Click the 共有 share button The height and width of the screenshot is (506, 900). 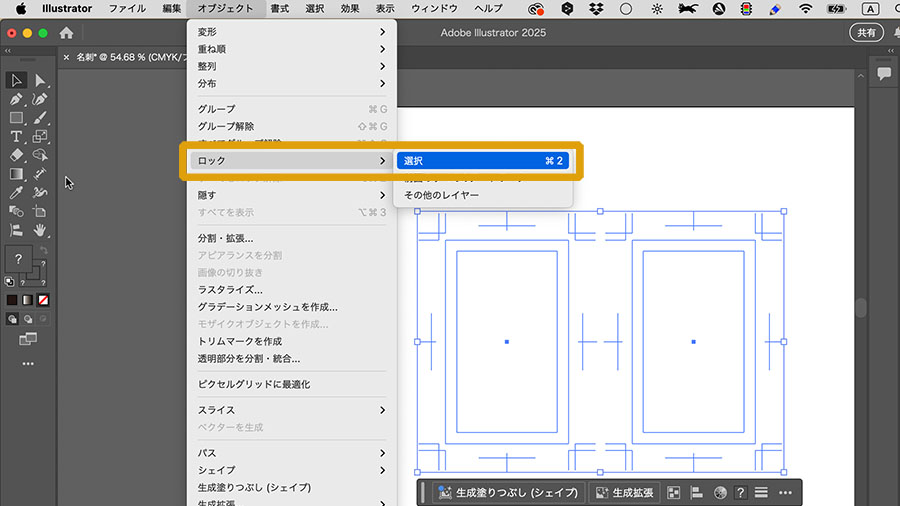click(x=866, y=33)
